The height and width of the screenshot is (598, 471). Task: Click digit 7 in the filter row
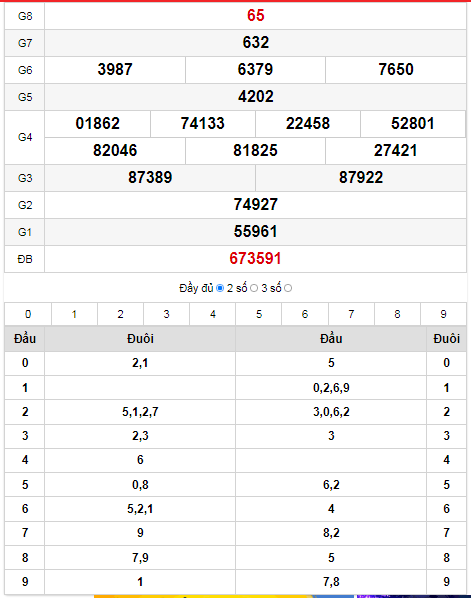(x=351, y=314)
